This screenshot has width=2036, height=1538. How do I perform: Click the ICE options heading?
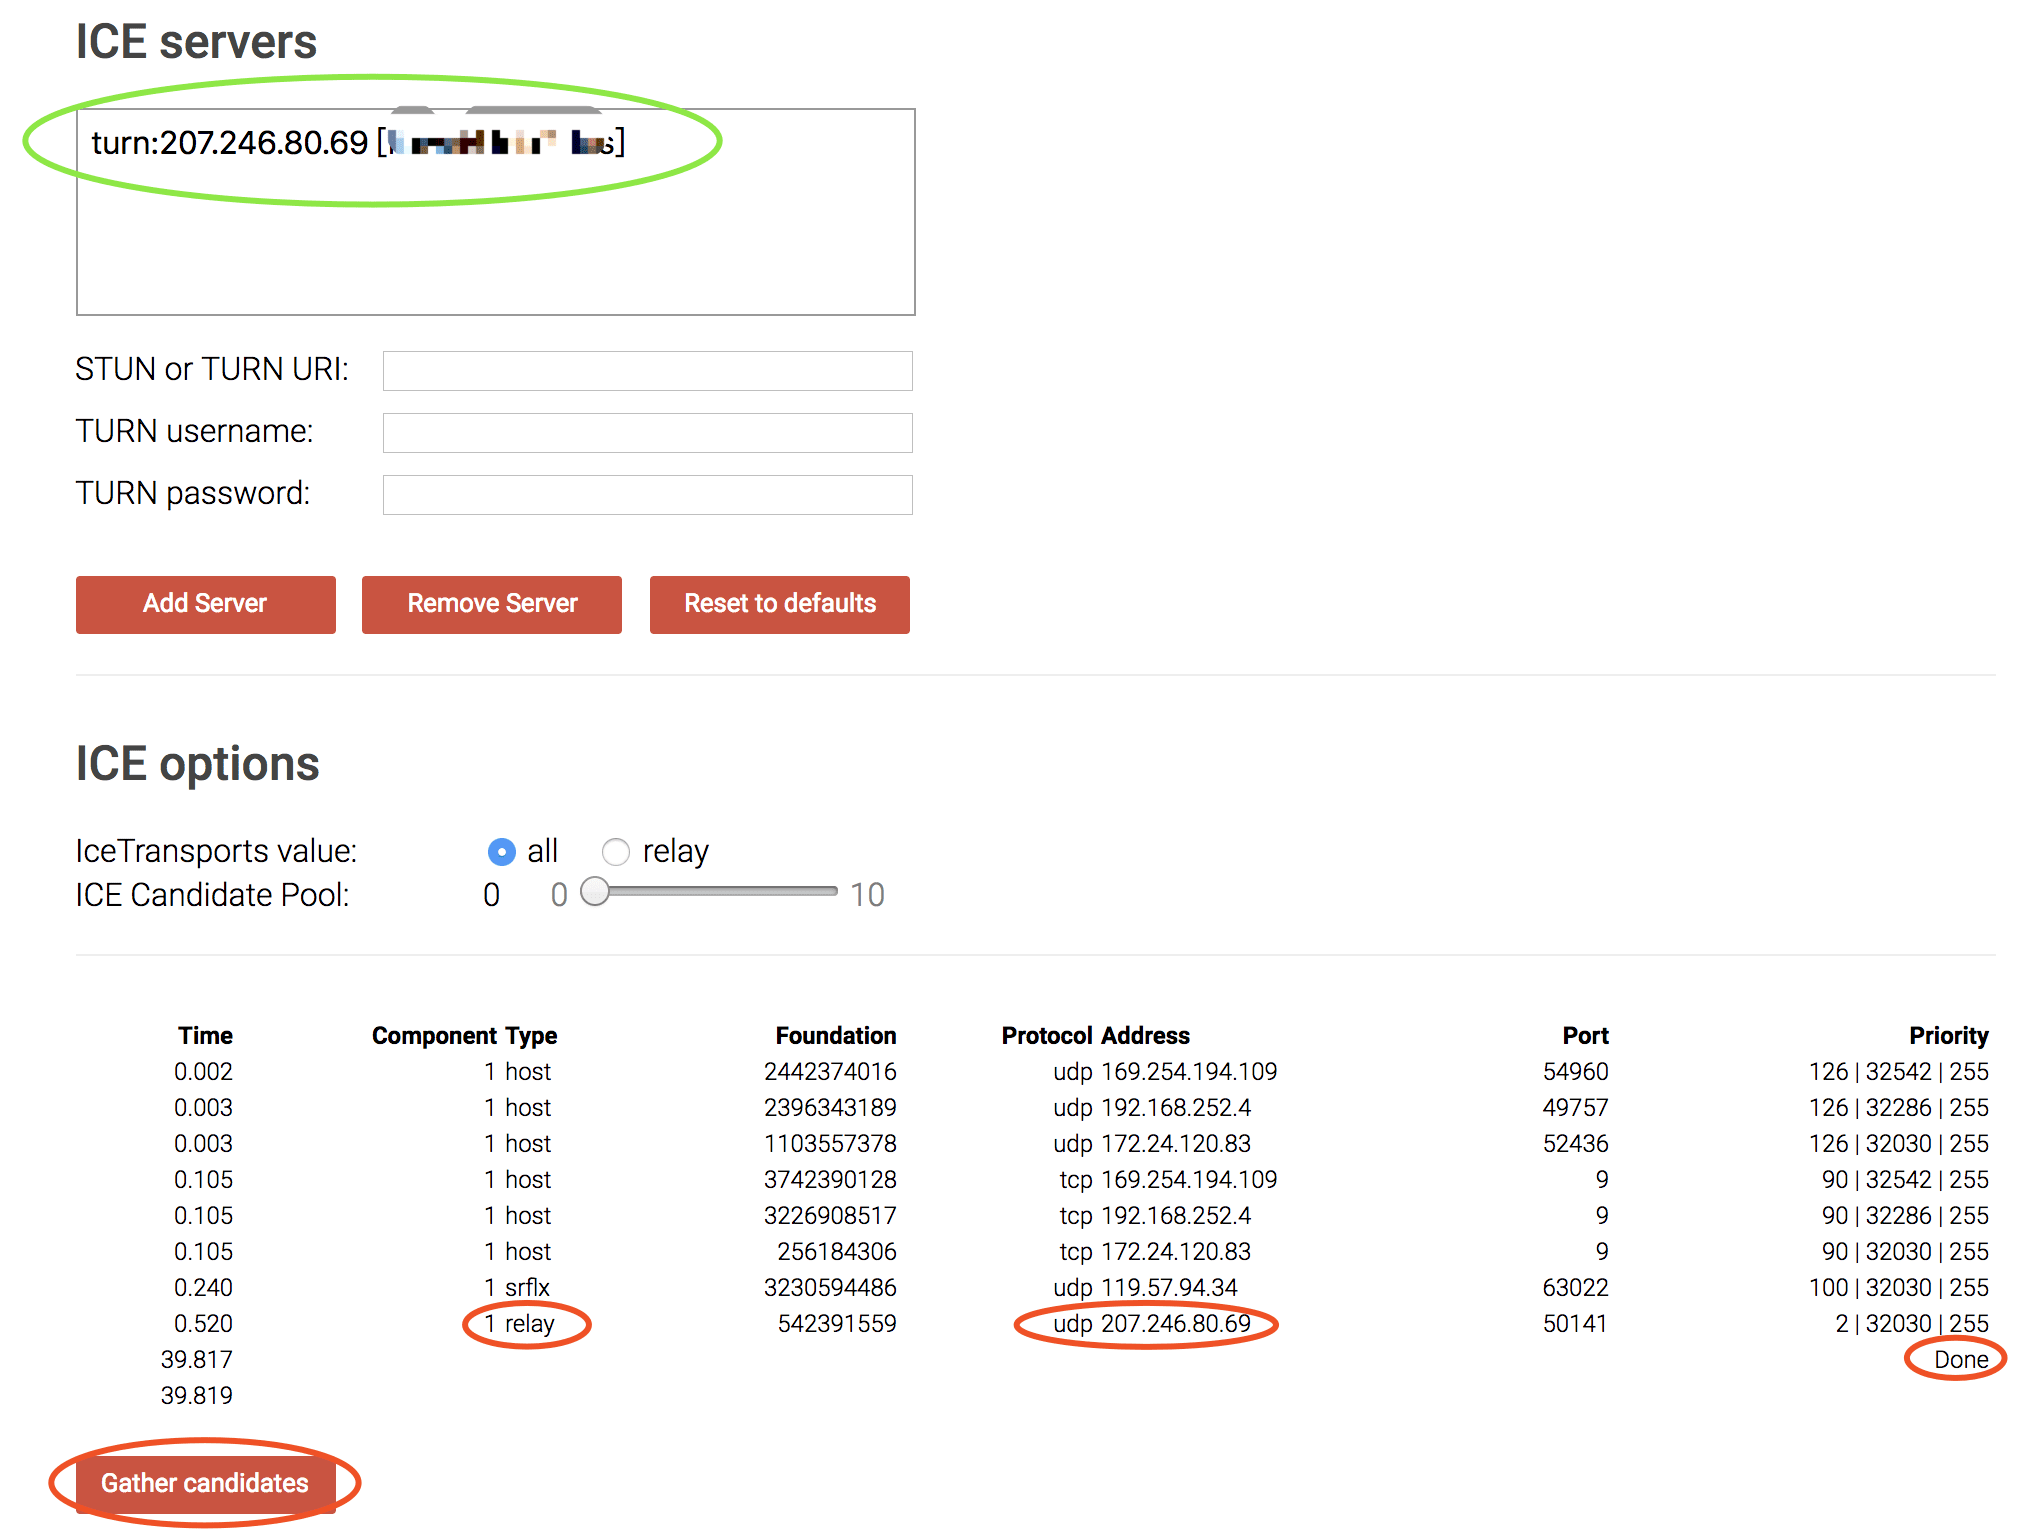pyautogui.click(x=198, y=765)
